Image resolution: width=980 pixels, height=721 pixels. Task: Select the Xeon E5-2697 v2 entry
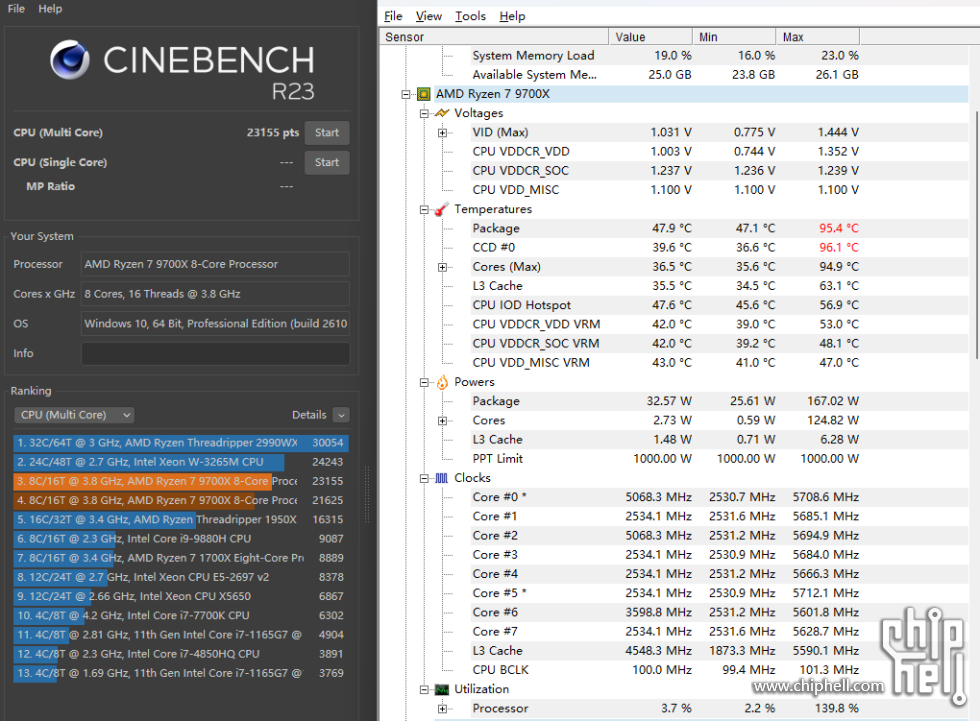click(x=181, y=577)
